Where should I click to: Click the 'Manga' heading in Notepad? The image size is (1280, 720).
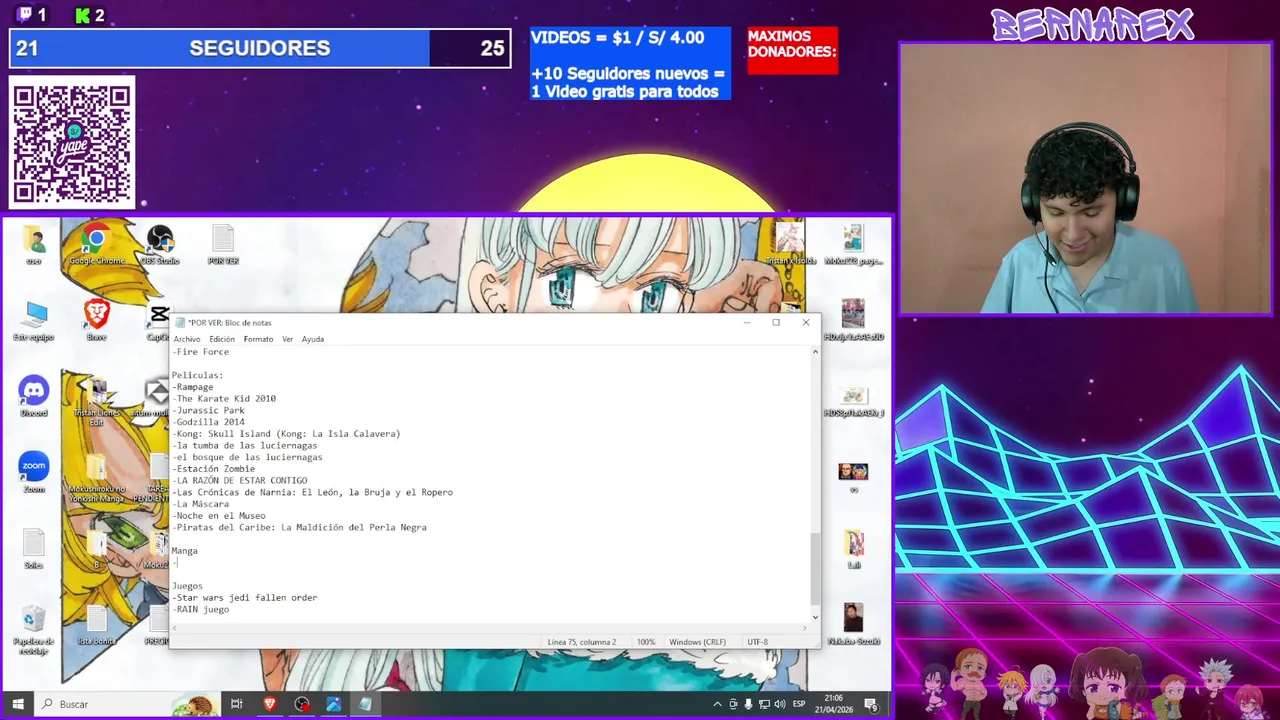185,551
